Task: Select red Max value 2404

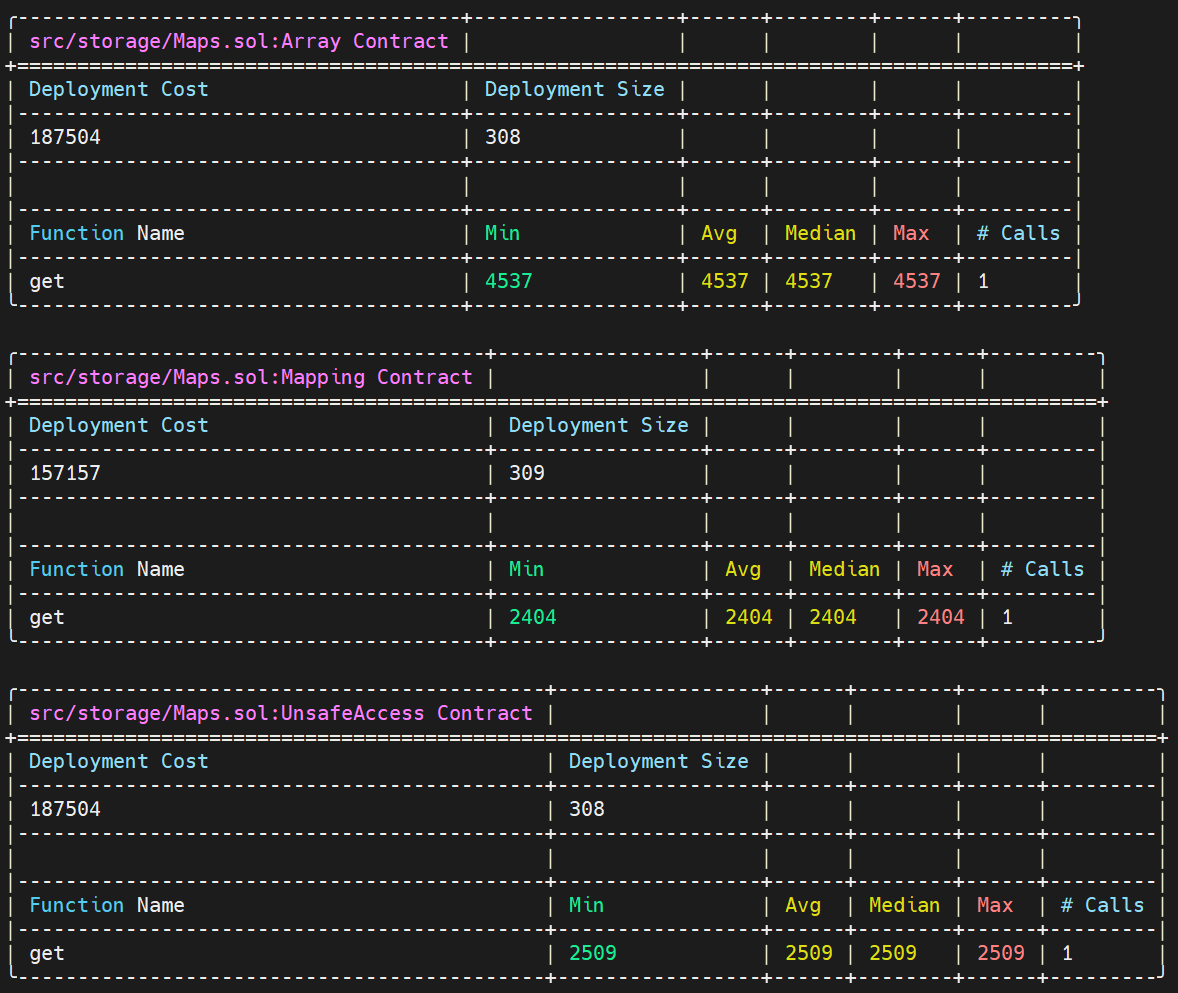Action: coord(941,617)
